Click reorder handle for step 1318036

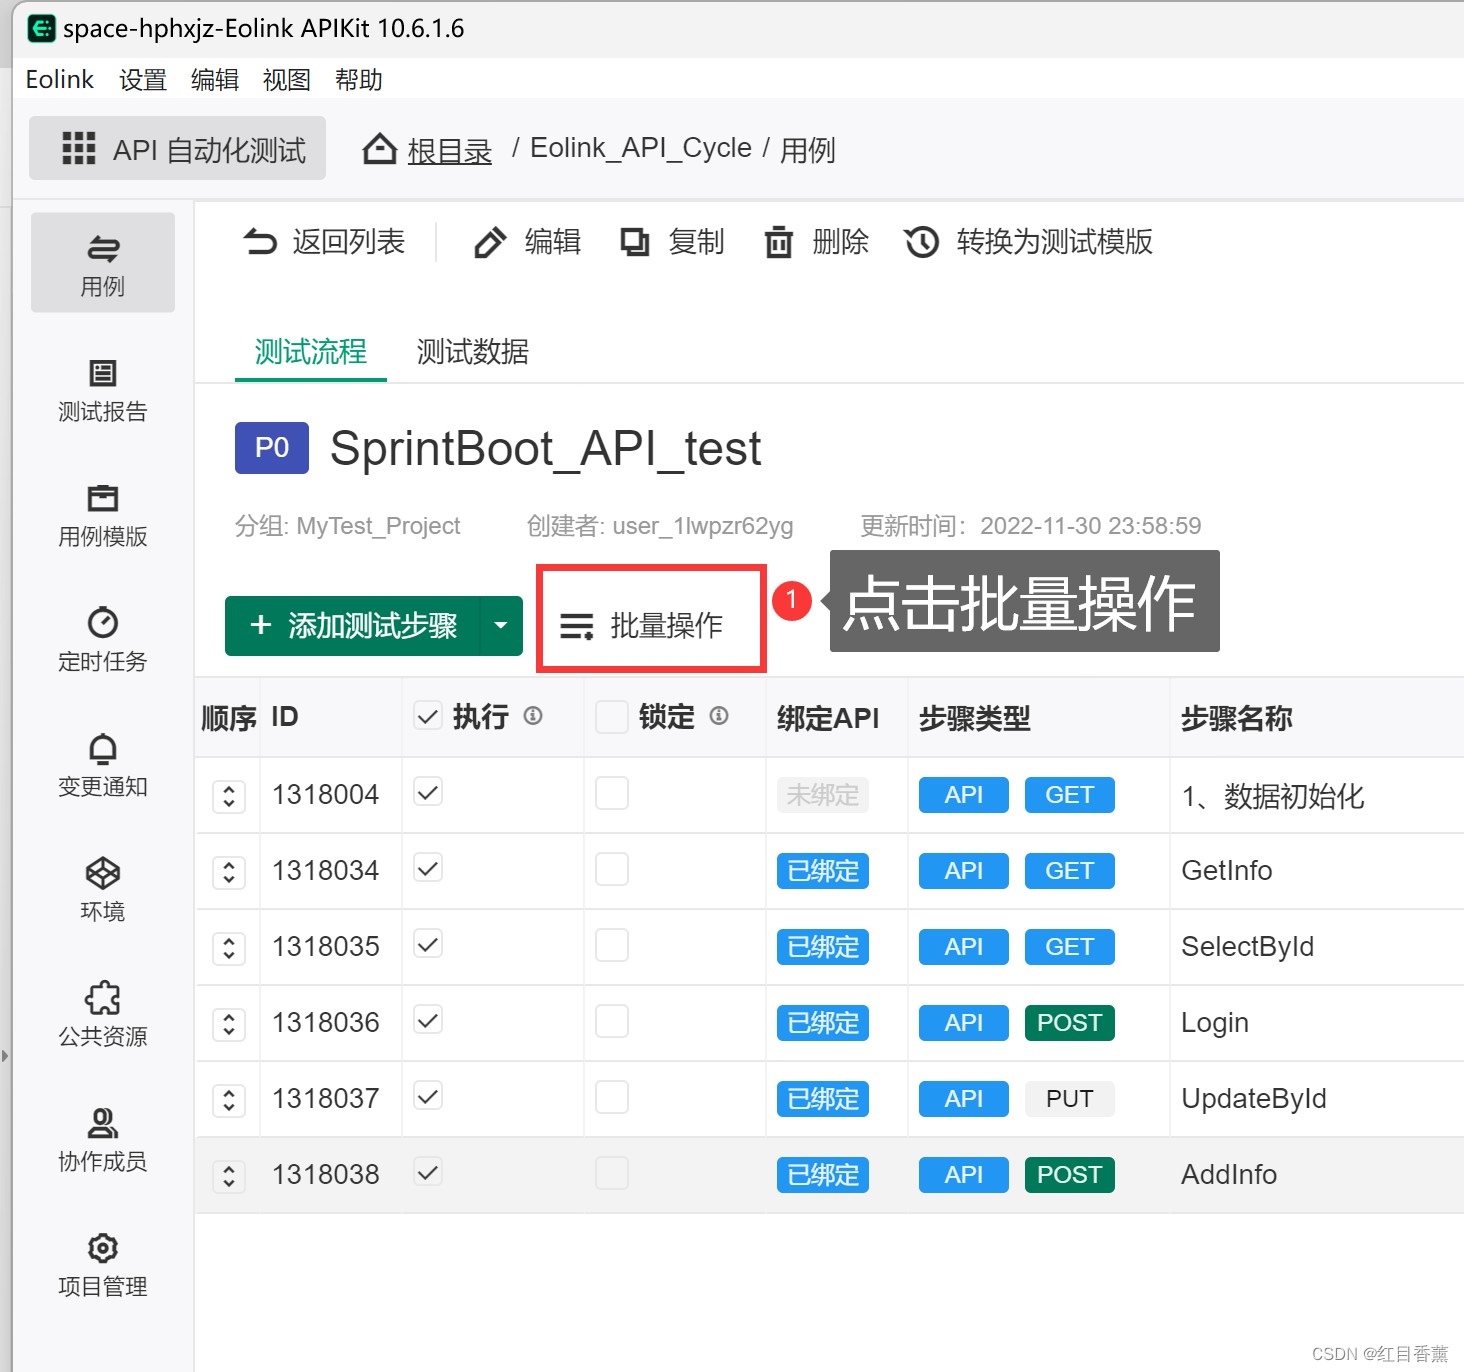pos(229,1024)
